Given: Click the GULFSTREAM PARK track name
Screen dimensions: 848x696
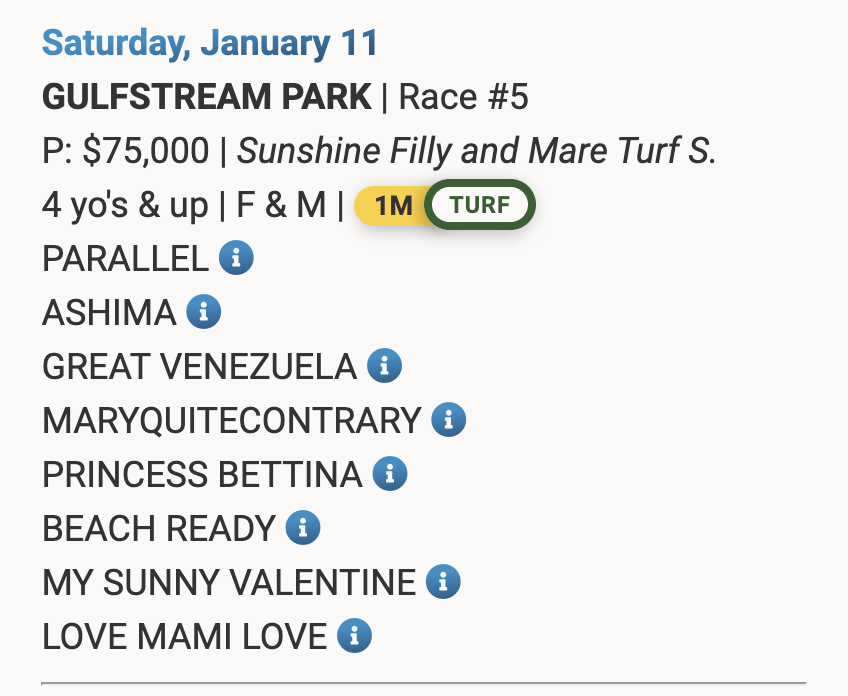Looking at the screenshot, I should click(x=207, y=98).
